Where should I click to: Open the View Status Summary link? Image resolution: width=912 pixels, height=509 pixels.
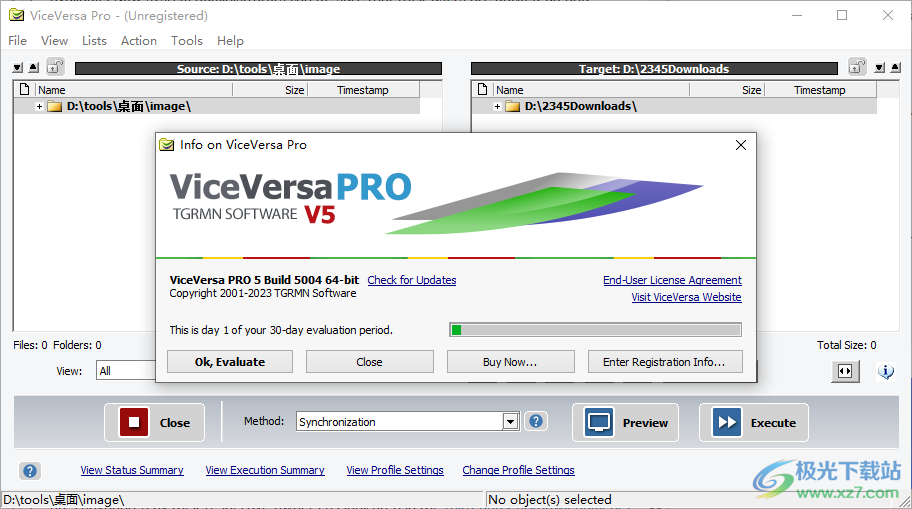[x=132, y=470]
